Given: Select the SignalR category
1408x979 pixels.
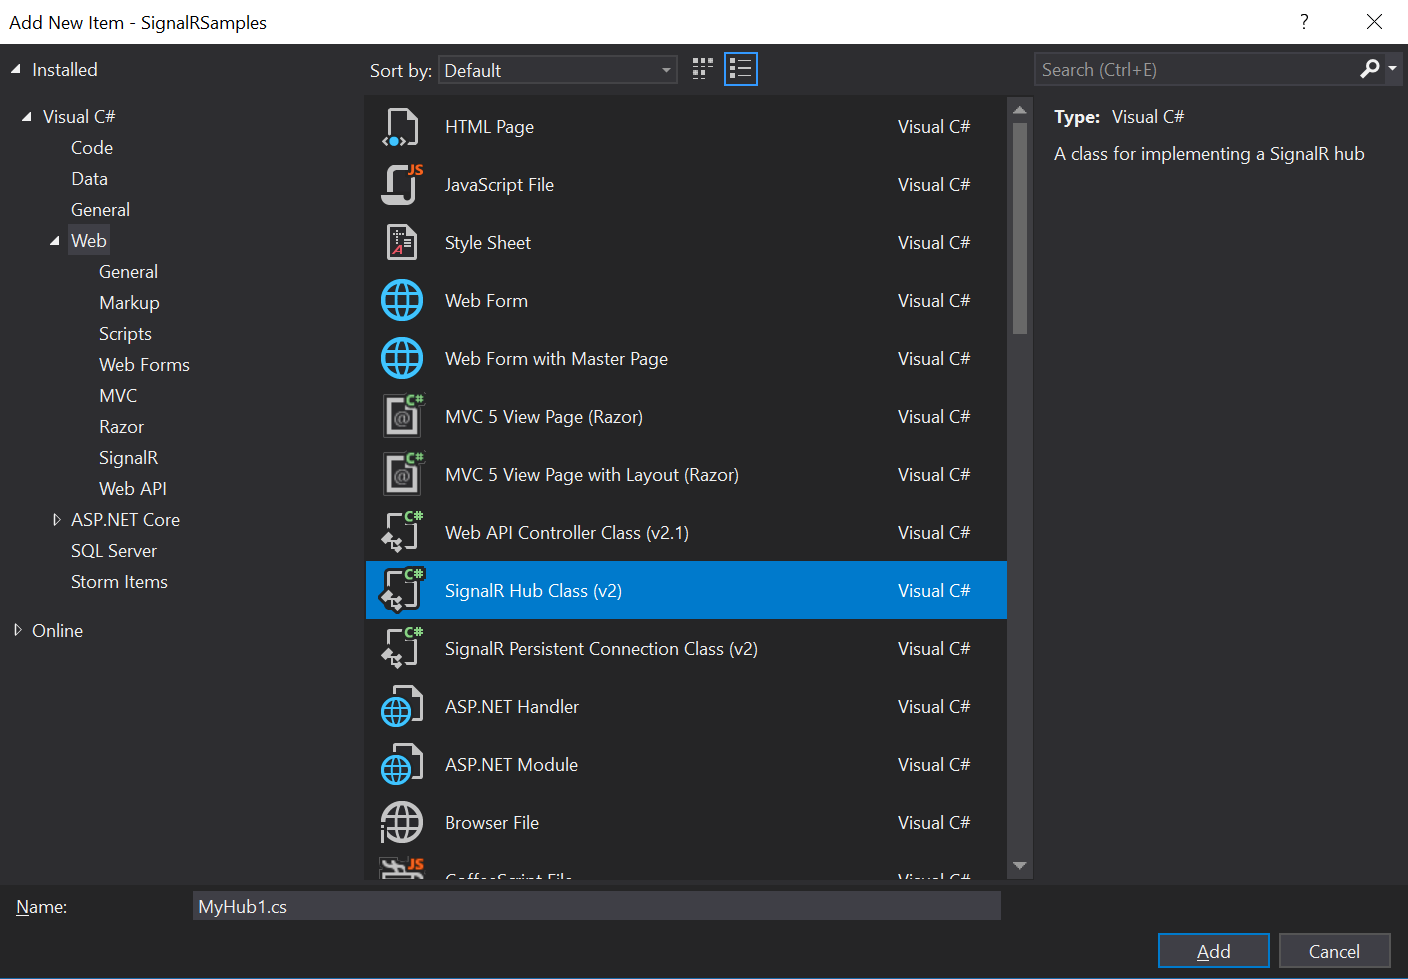Looking at the screenshot, I should pyautogui.click(x=128, y=457).
